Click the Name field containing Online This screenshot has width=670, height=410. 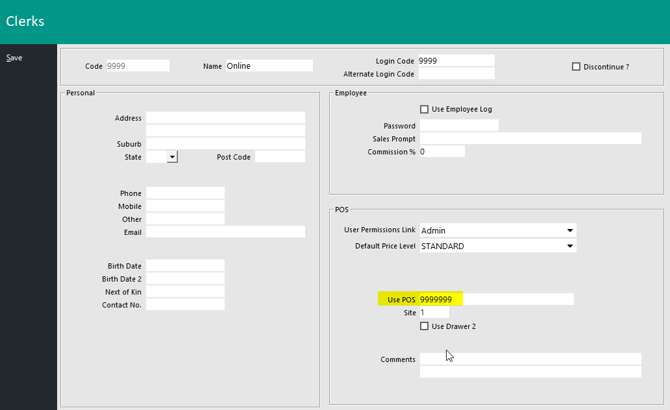click(268, 66)
